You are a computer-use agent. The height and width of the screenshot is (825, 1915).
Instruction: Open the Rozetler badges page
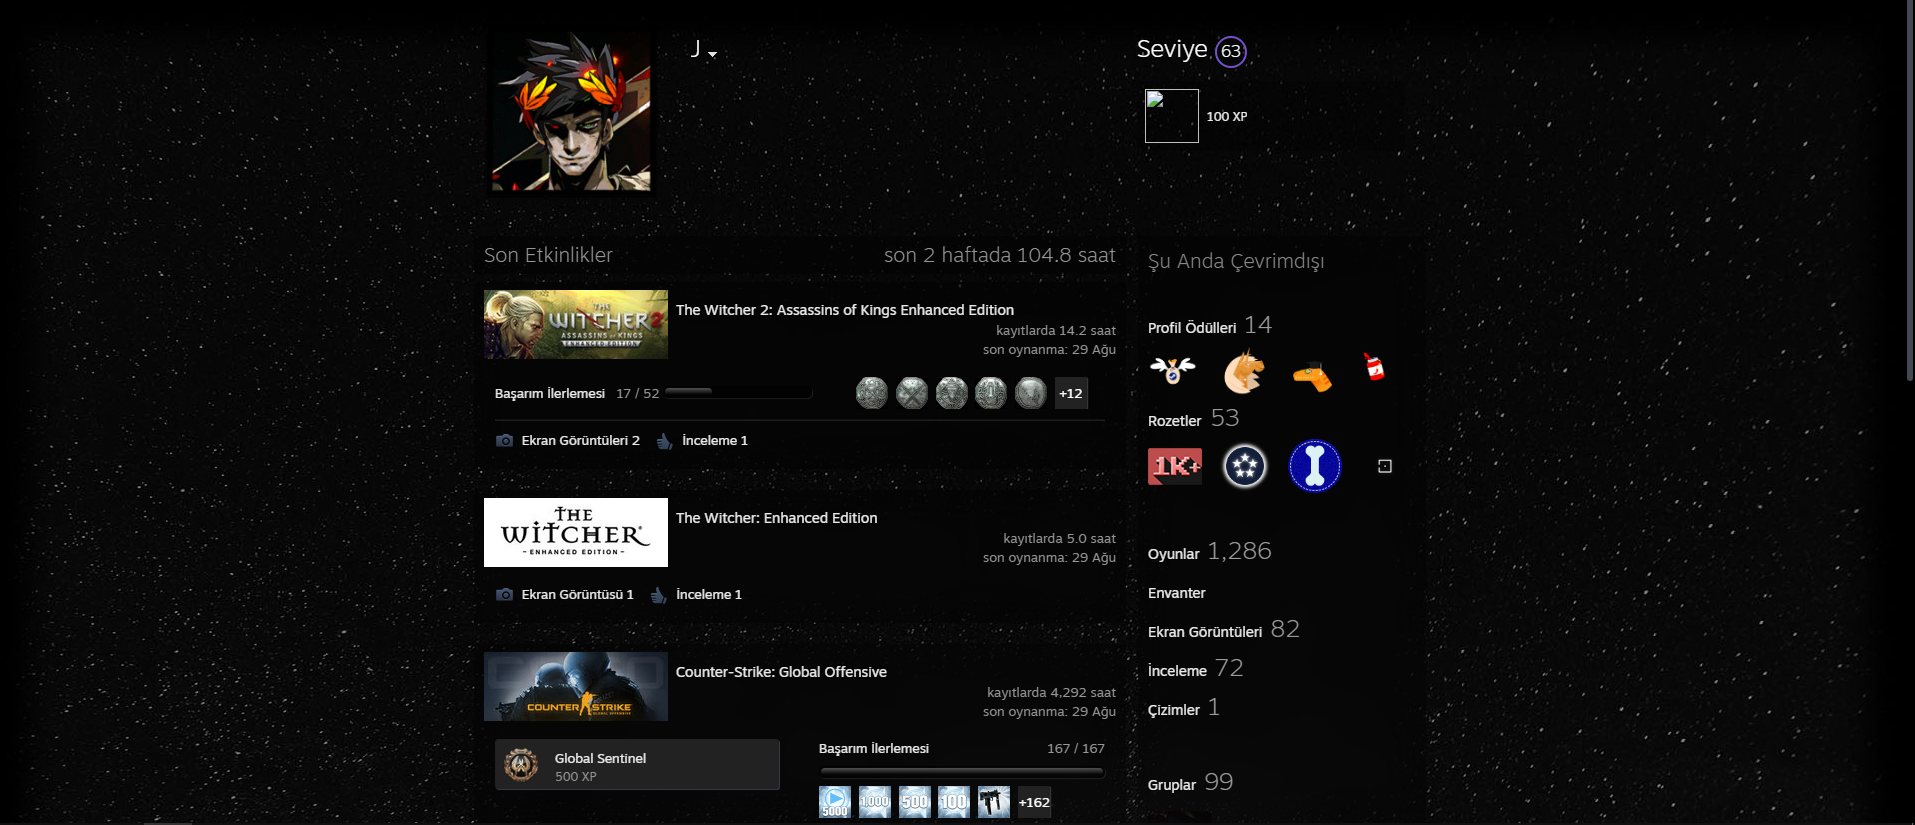click(1175, 421)
